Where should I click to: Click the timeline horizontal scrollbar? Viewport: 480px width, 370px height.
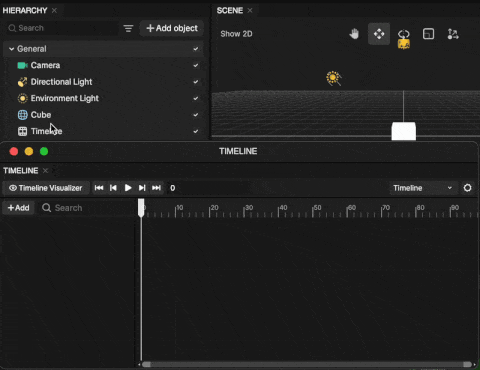click(x=307, y=364)
